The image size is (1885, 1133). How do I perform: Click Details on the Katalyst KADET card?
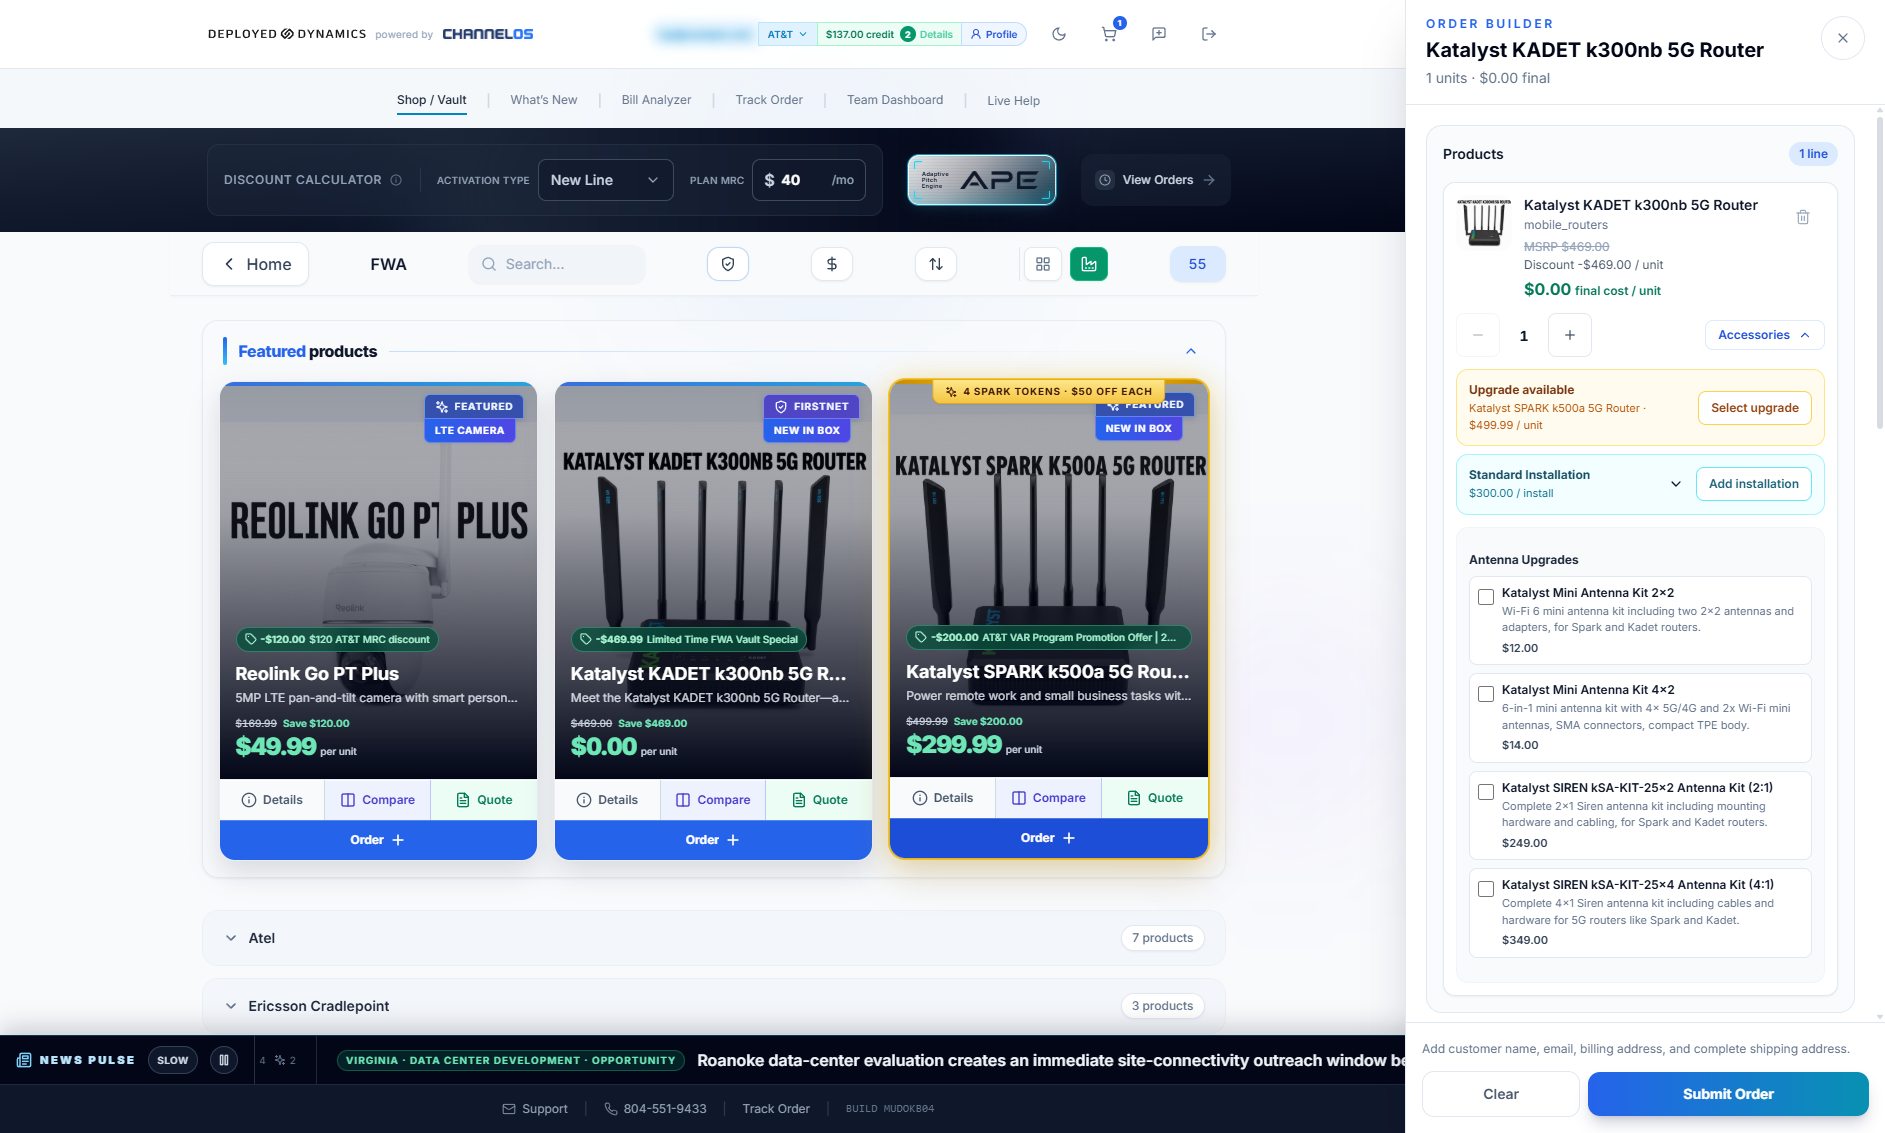(607, 800)
